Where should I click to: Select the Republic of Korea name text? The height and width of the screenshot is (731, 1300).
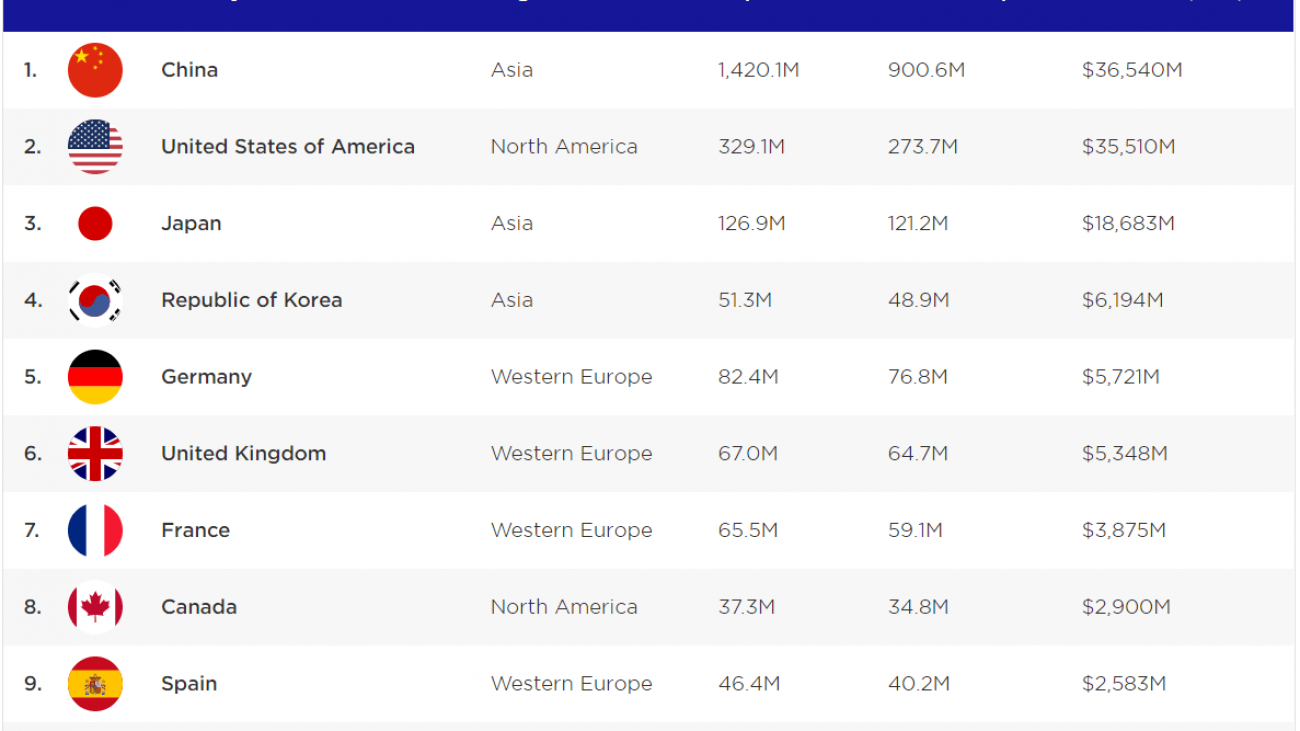coord(251,300)
